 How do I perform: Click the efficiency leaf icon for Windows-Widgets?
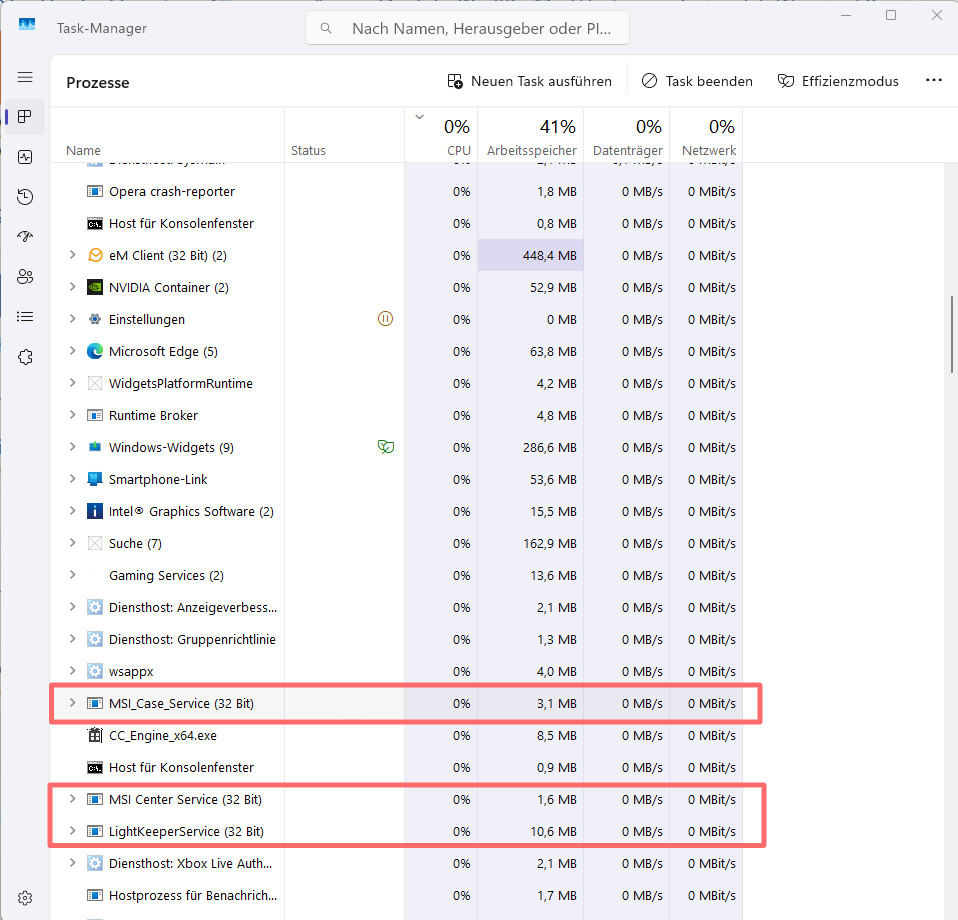pos(386,447)
